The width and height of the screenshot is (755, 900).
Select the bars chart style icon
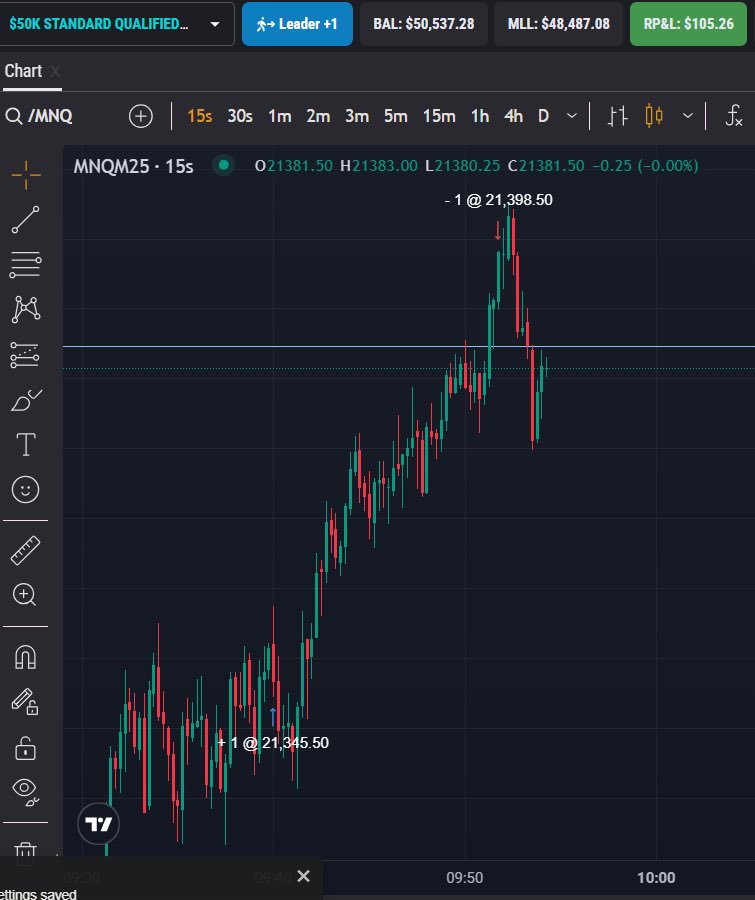click(617, 116)
